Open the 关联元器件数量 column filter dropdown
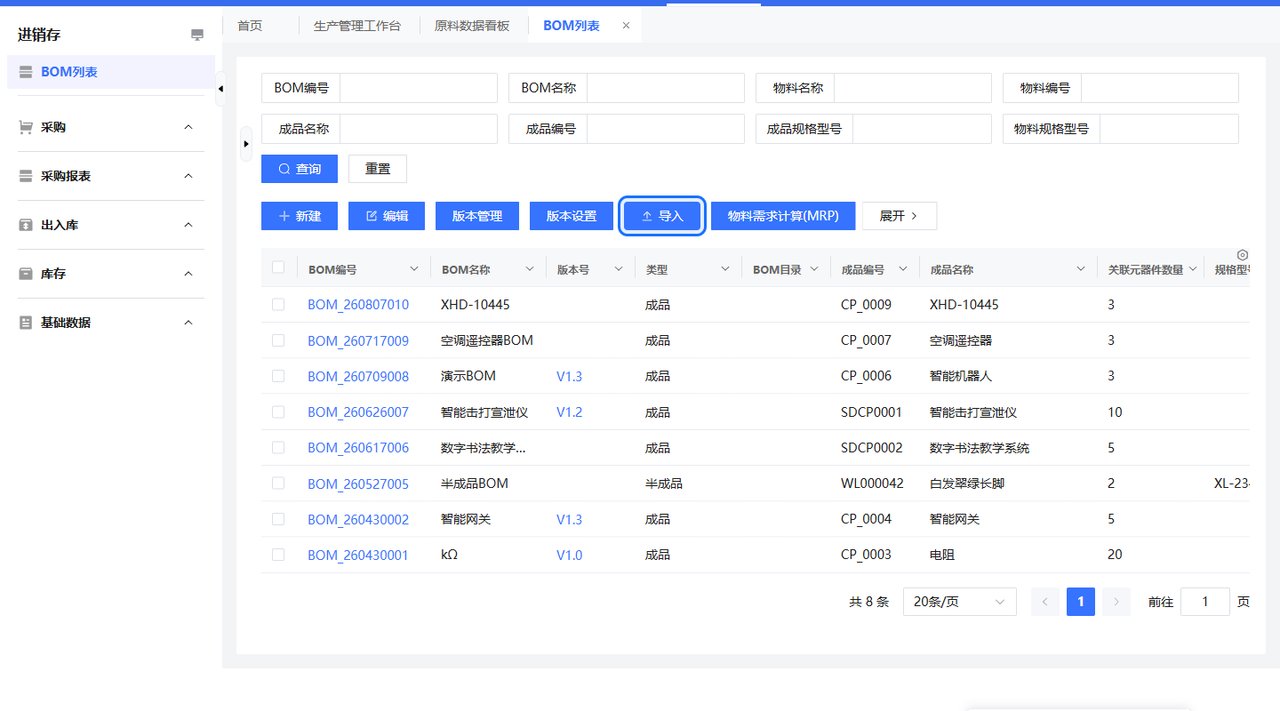The width and height of the screenshot is (1280, 711). (x=1192, y=269)
